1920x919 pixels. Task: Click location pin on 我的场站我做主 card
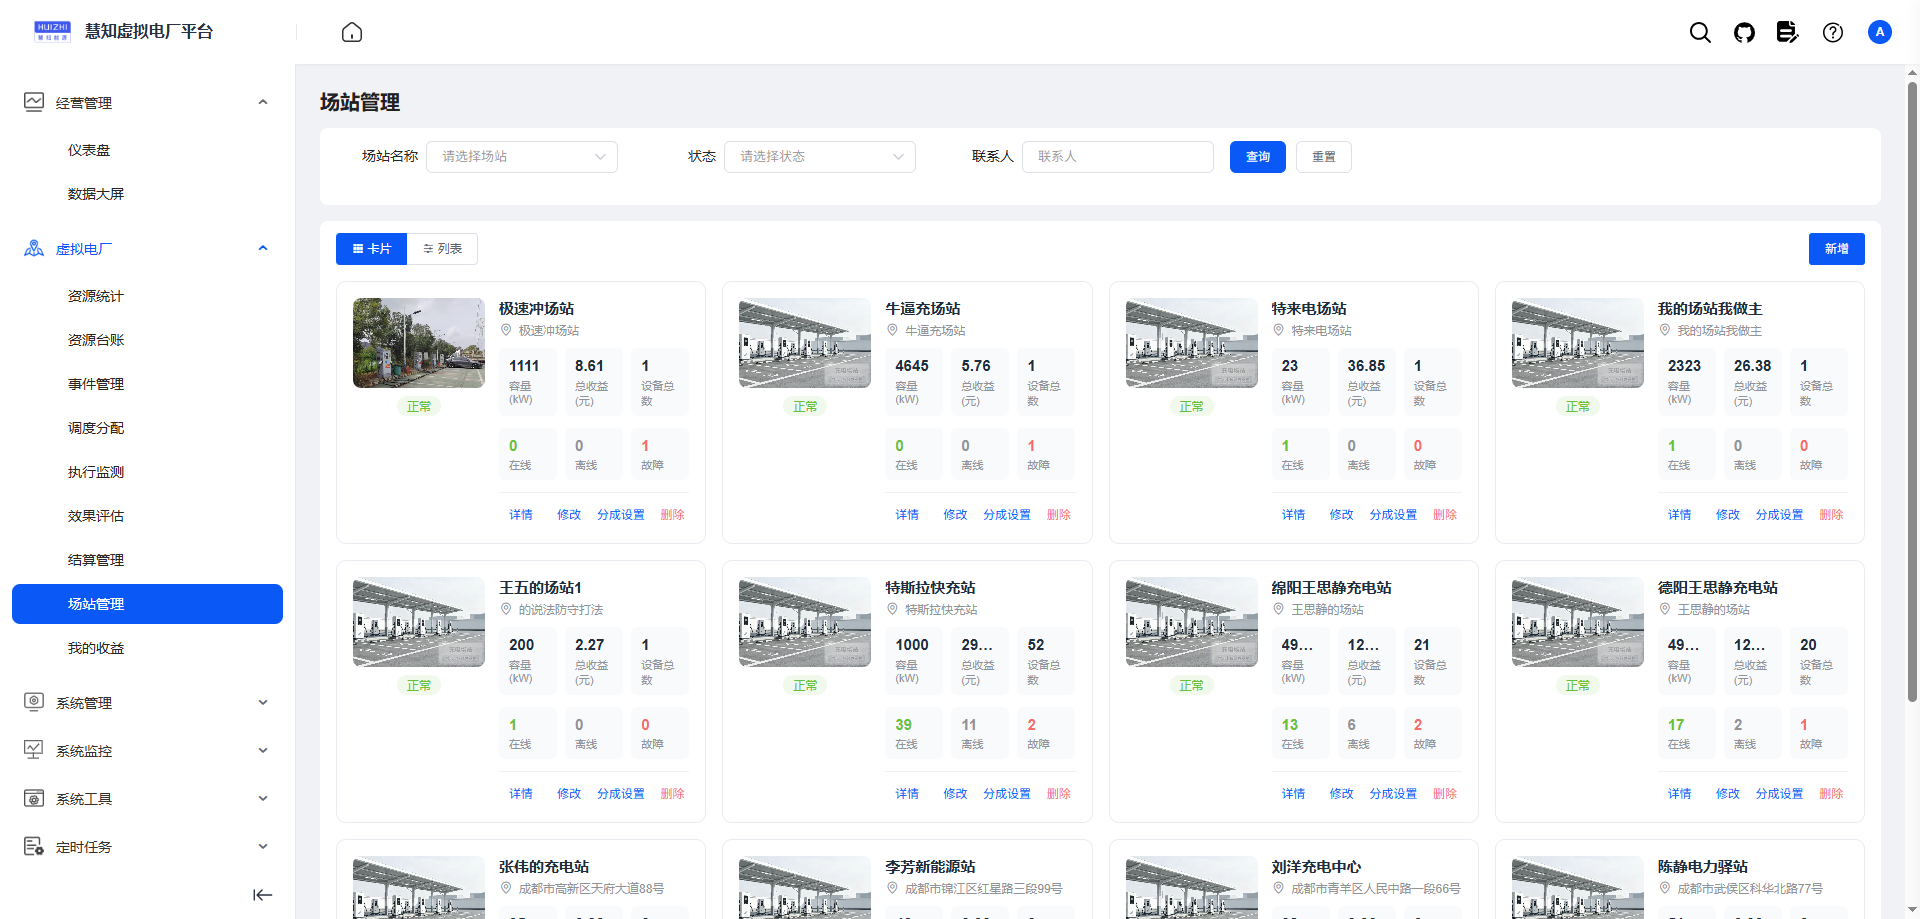click(x=1665, y=330)
